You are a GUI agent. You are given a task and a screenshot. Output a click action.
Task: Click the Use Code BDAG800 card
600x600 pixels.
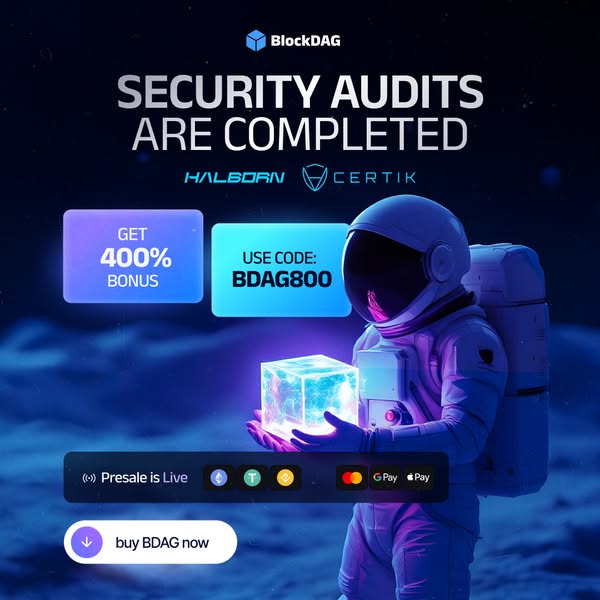[281, 270]
